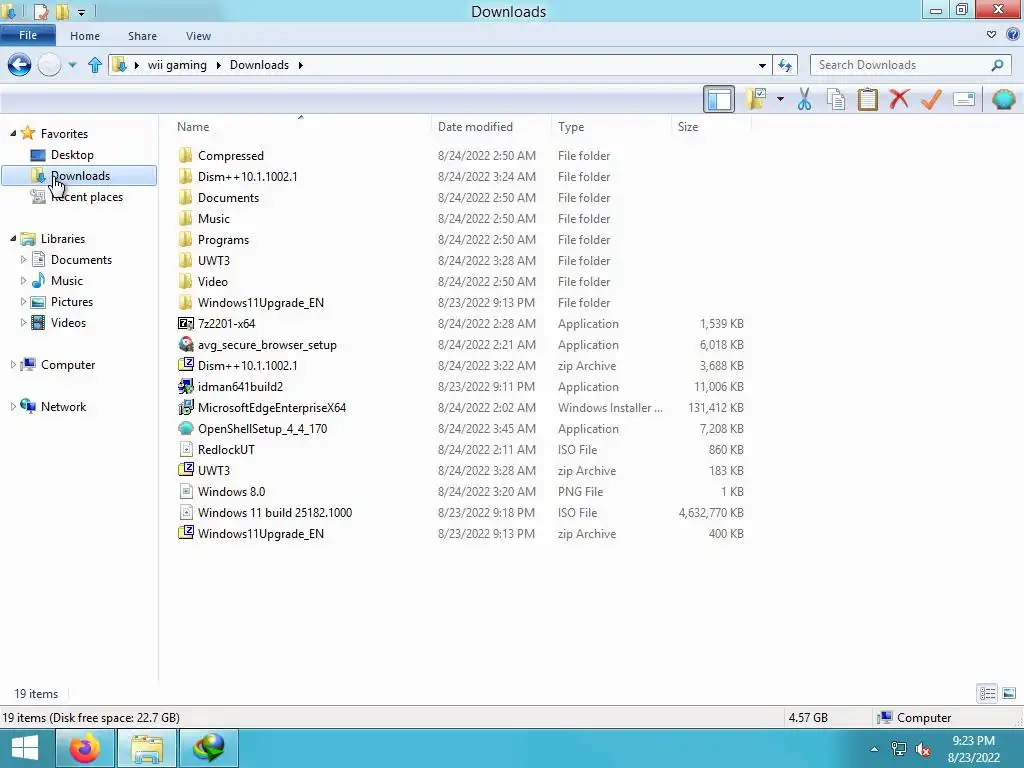Click the red X Delete icon
This screenshot has width=1024, height=768.
pos(899,100)
